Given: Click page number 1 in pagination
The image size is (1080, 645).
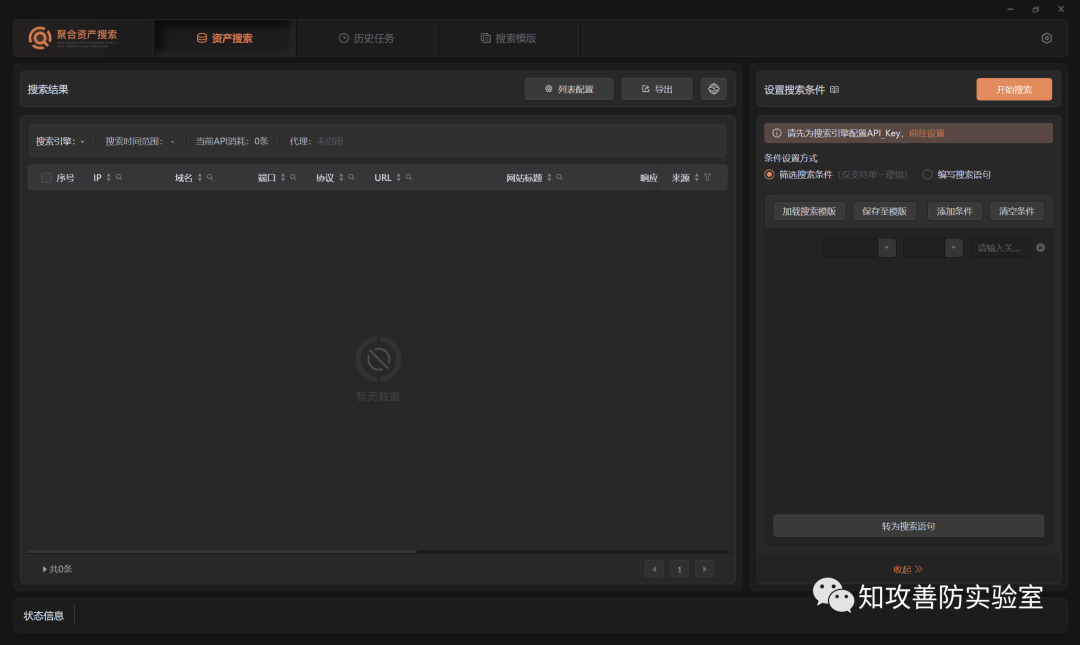Looking at the screenshot, I should point(679,569).
